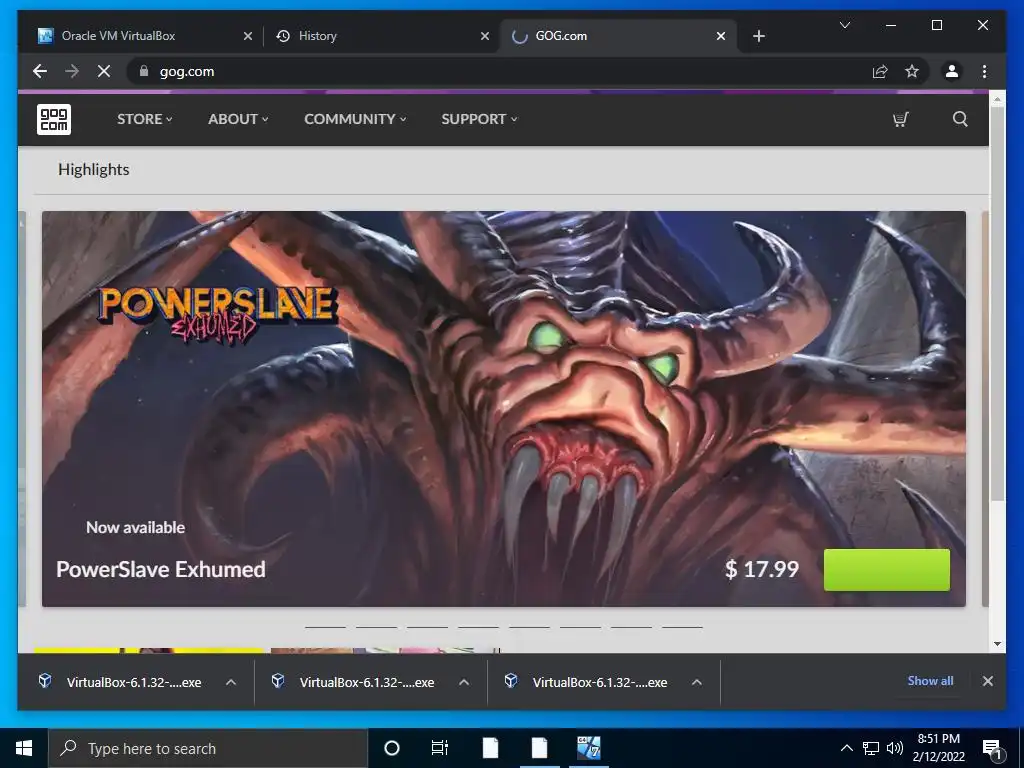The image size is (1024, 768).
Task: View site info via the lock icon
Action: (x=144, y=71)
